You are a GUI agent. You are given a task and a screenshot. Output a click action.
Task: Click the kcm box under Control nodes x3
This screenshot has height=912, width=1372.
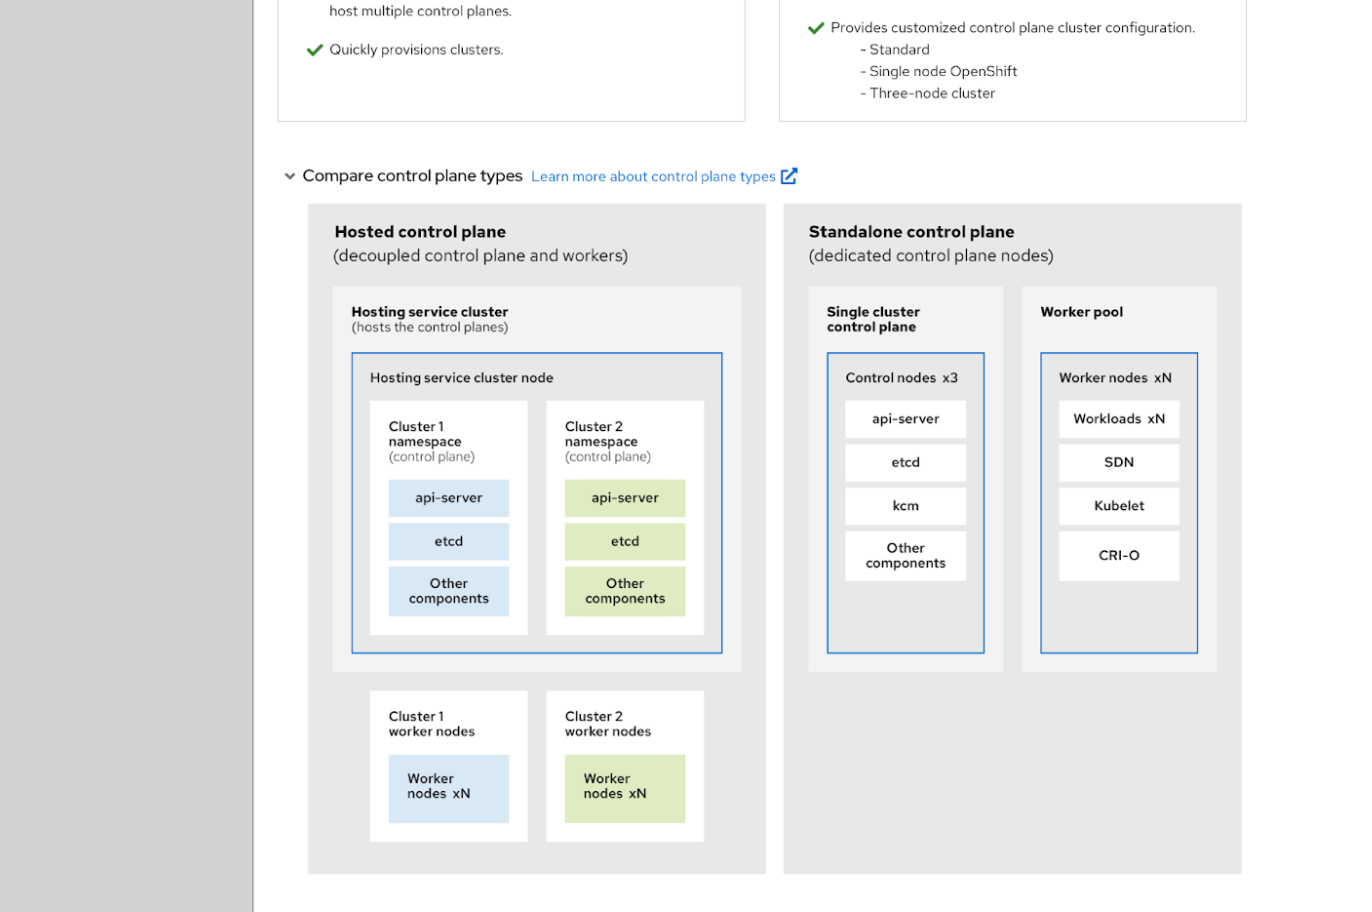pos(905,506)
